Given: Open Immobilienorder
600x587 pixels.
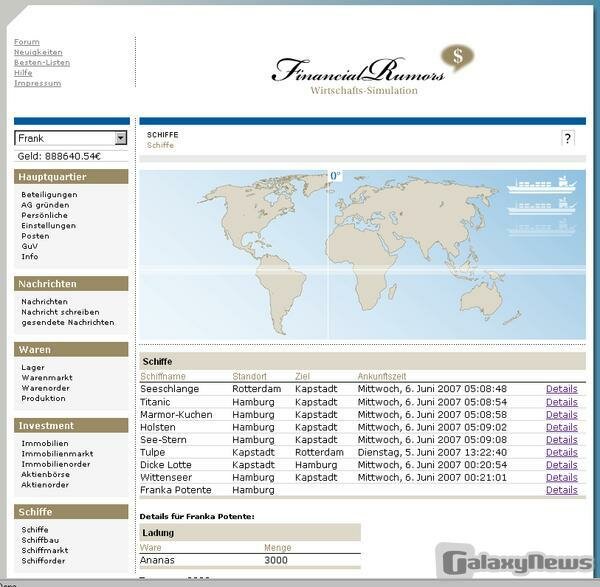Looking at the screenshot, I should 56,464.
